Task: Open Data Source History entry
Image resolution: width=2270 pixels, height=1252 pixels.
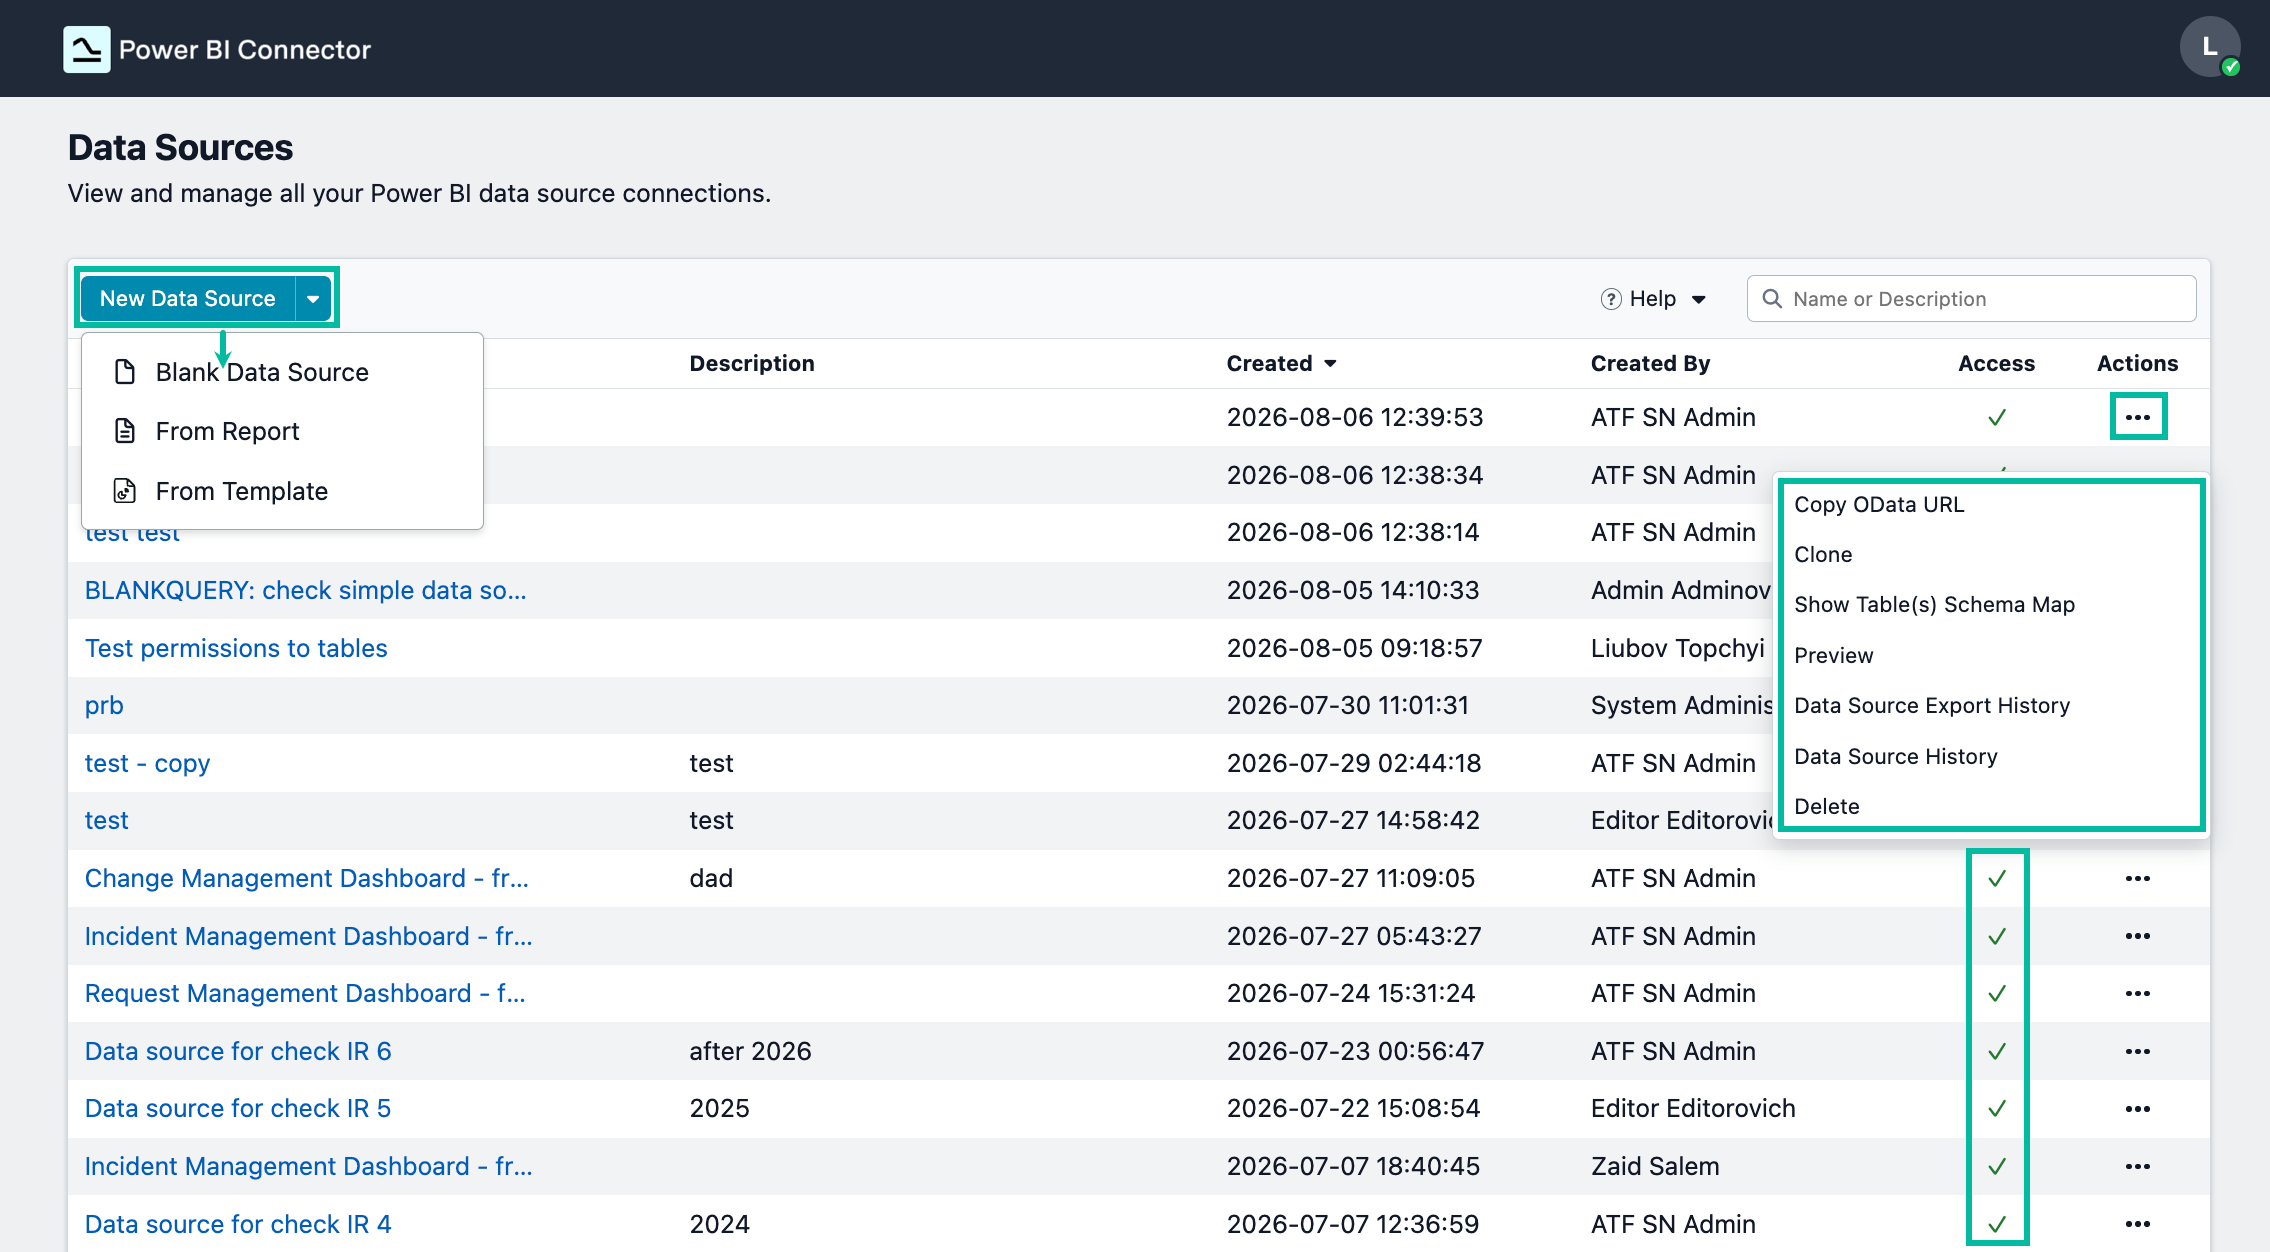Action: click(1895, 756)
